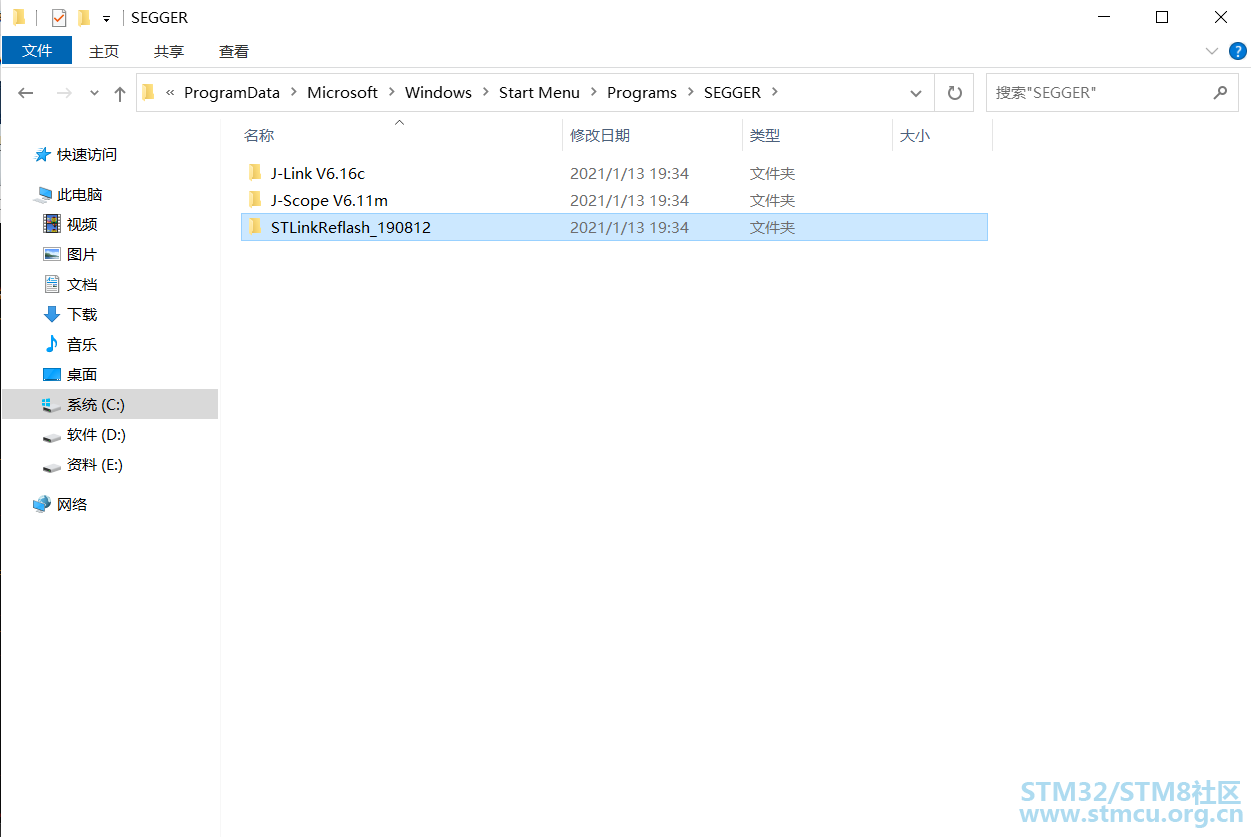This screenshot has width=1252, height=837.
Task: Click the search magnifier icon
Action: pos(1219,92)
